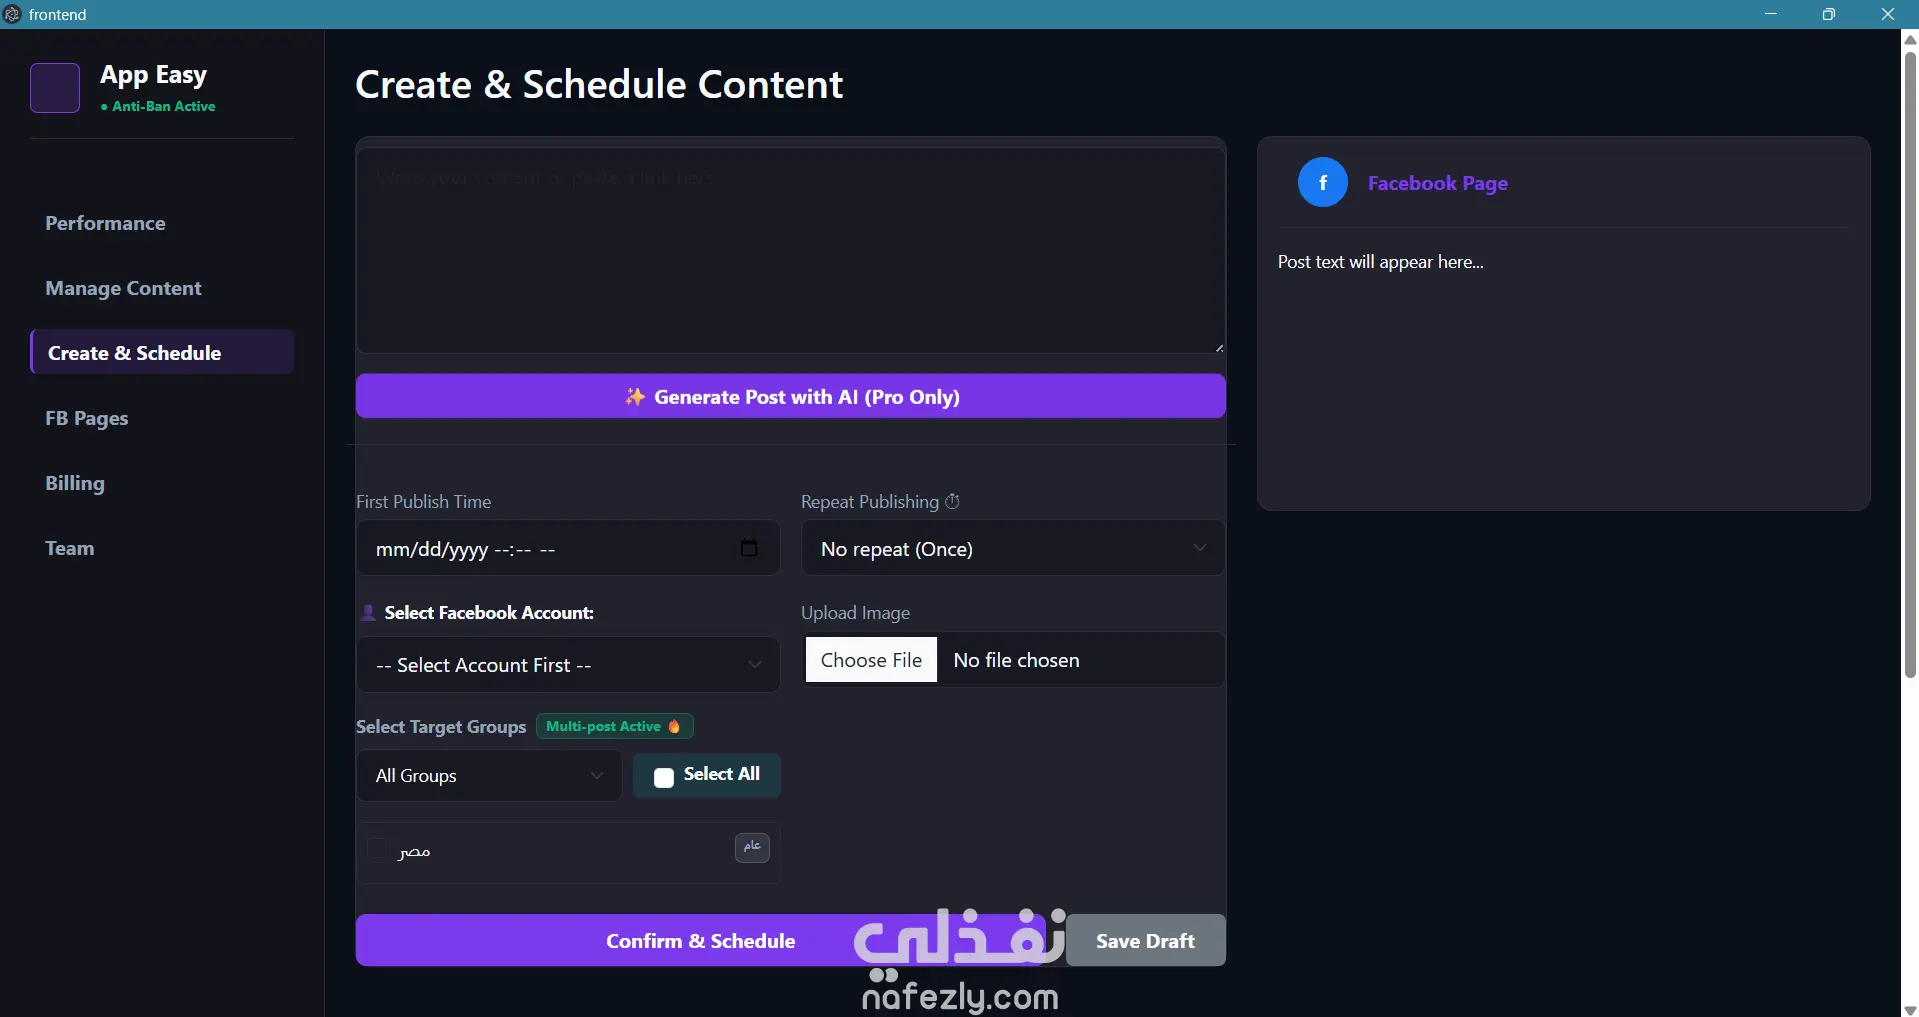Screen dimensions: 1919x1017
Task: Click the Repeat Publishing timer icon
Action: pyautogui.click(x=953, y=501)
